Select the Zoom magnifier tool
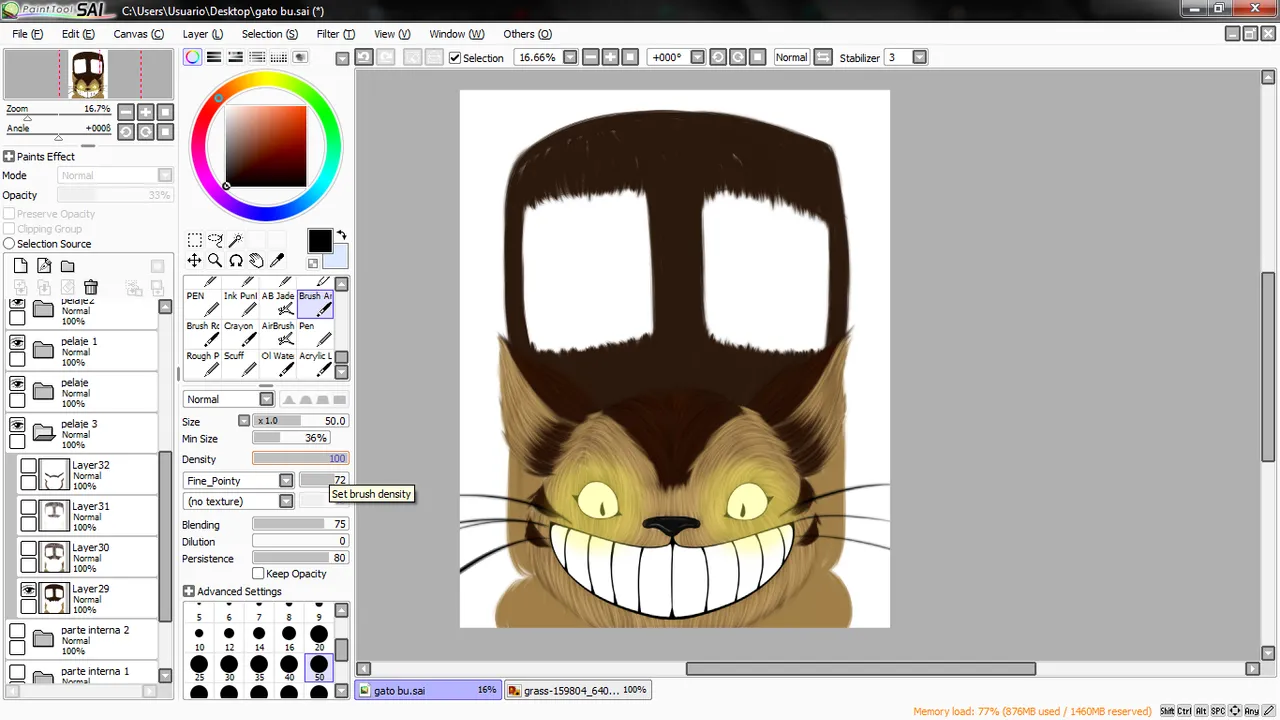 (x=215, y=260)
